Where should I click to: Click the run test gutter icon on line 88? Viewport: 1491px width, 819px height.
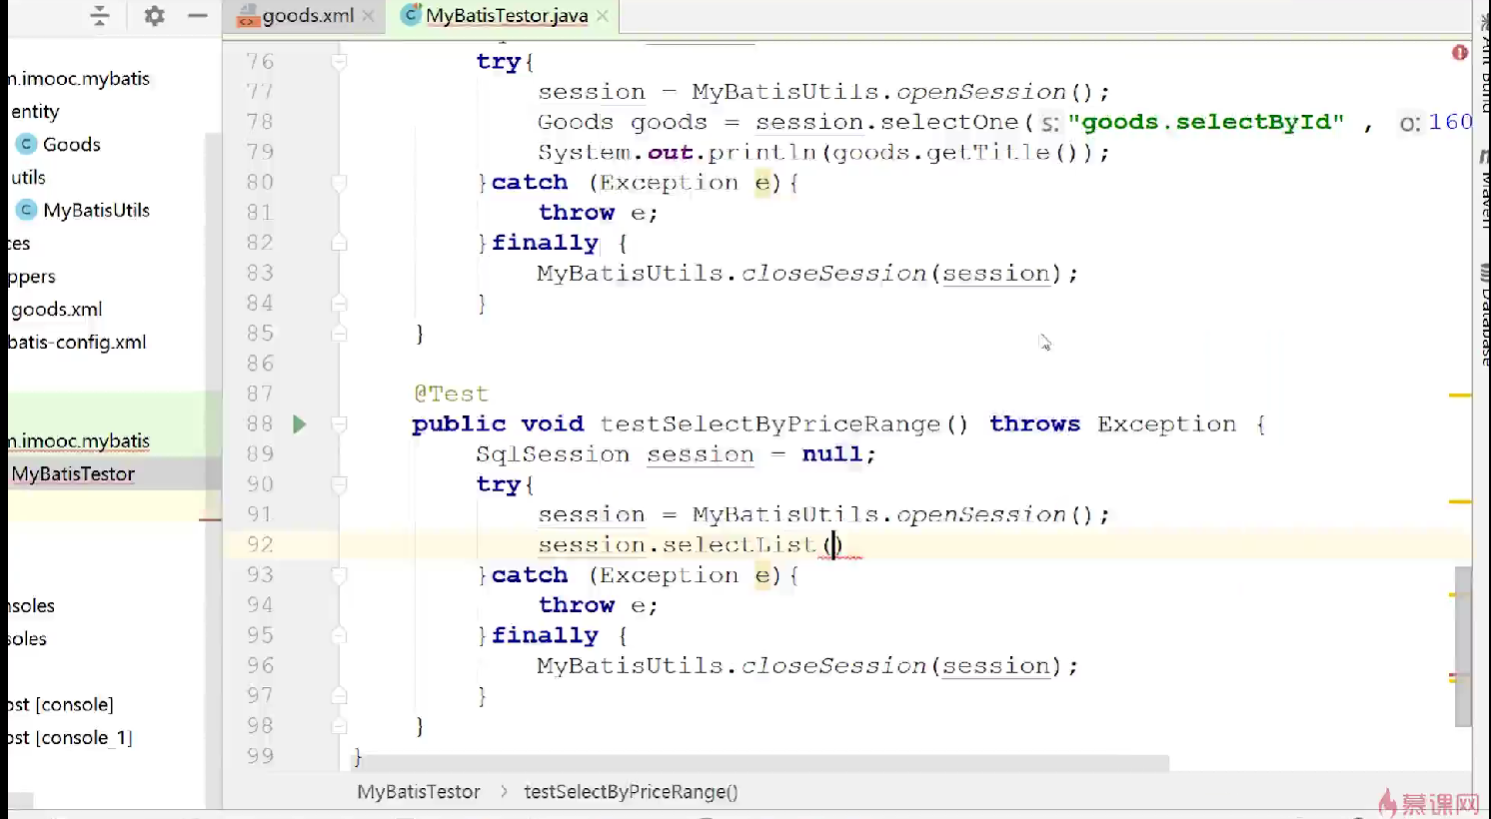[x=299, y=424]
